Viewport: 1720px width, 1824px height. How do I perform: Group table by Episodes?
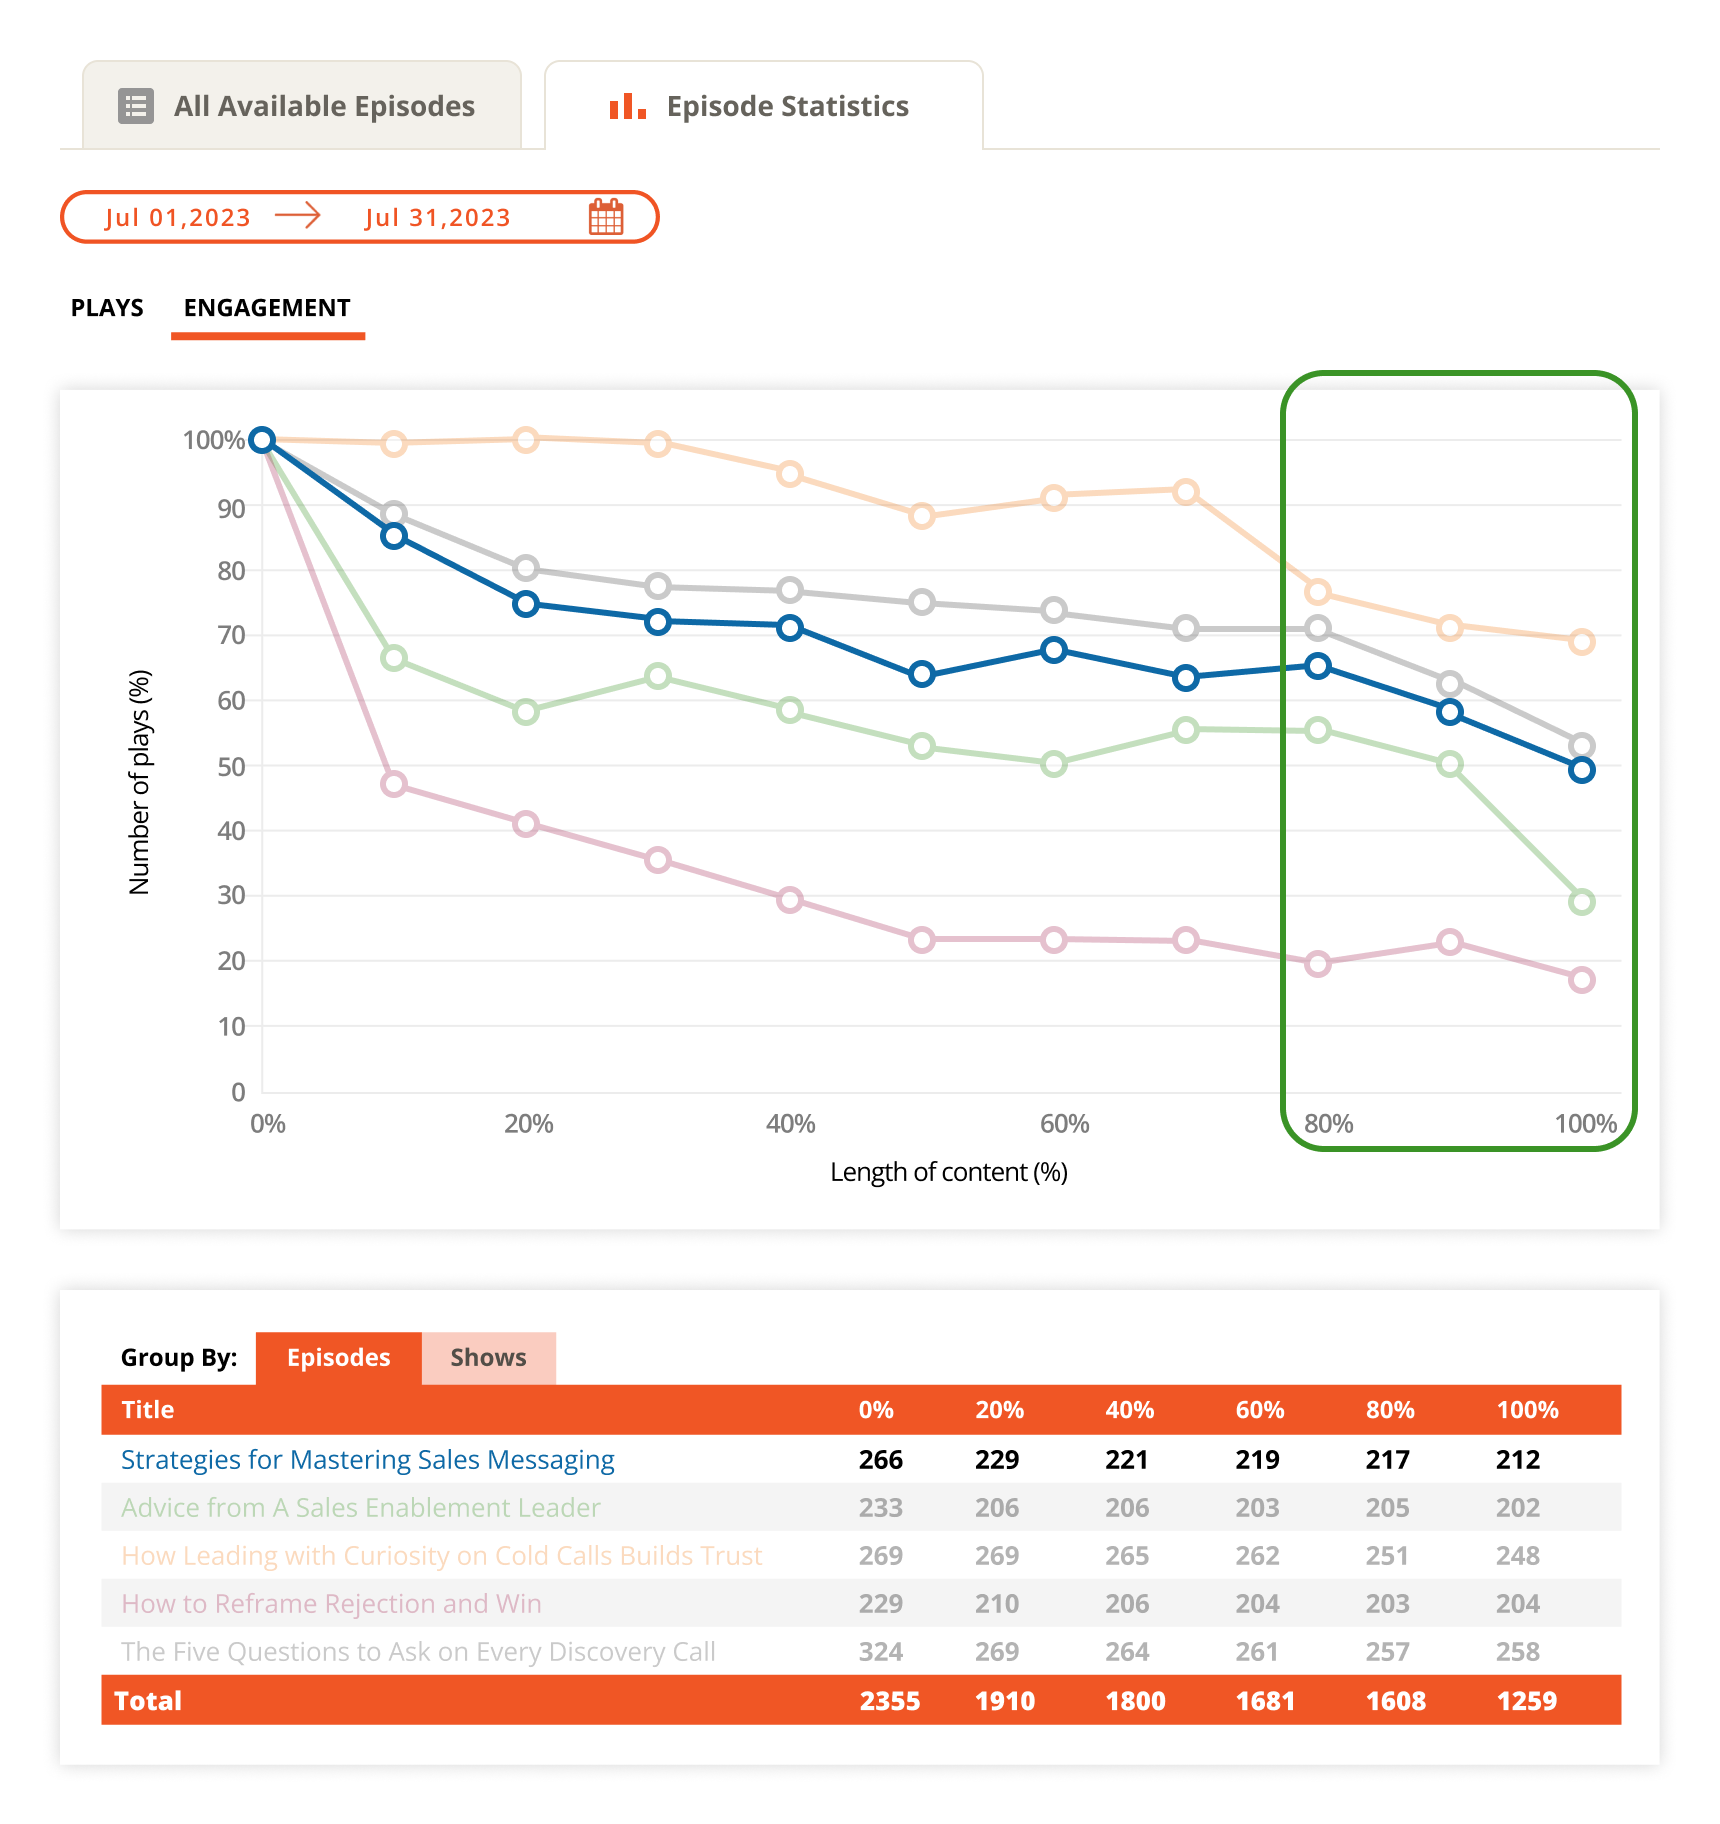(x=338, y=1357)
